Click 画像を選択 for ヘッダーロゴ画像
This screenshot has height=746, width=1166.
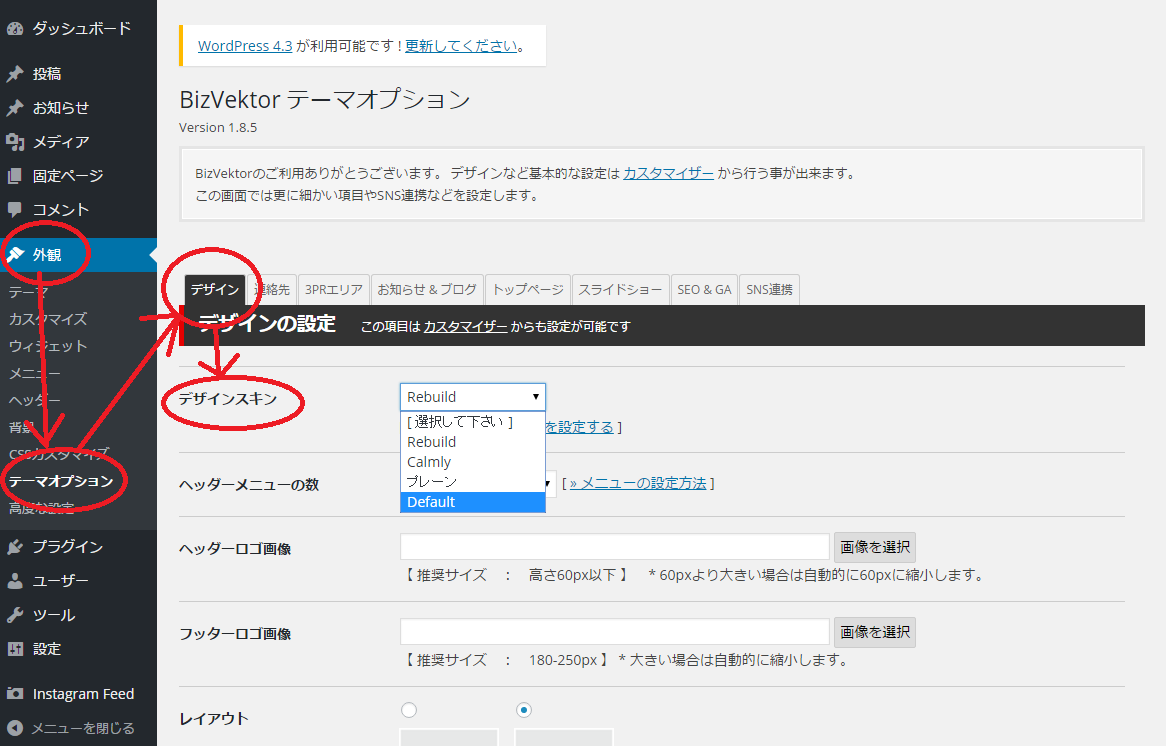(x=874, y=547)
